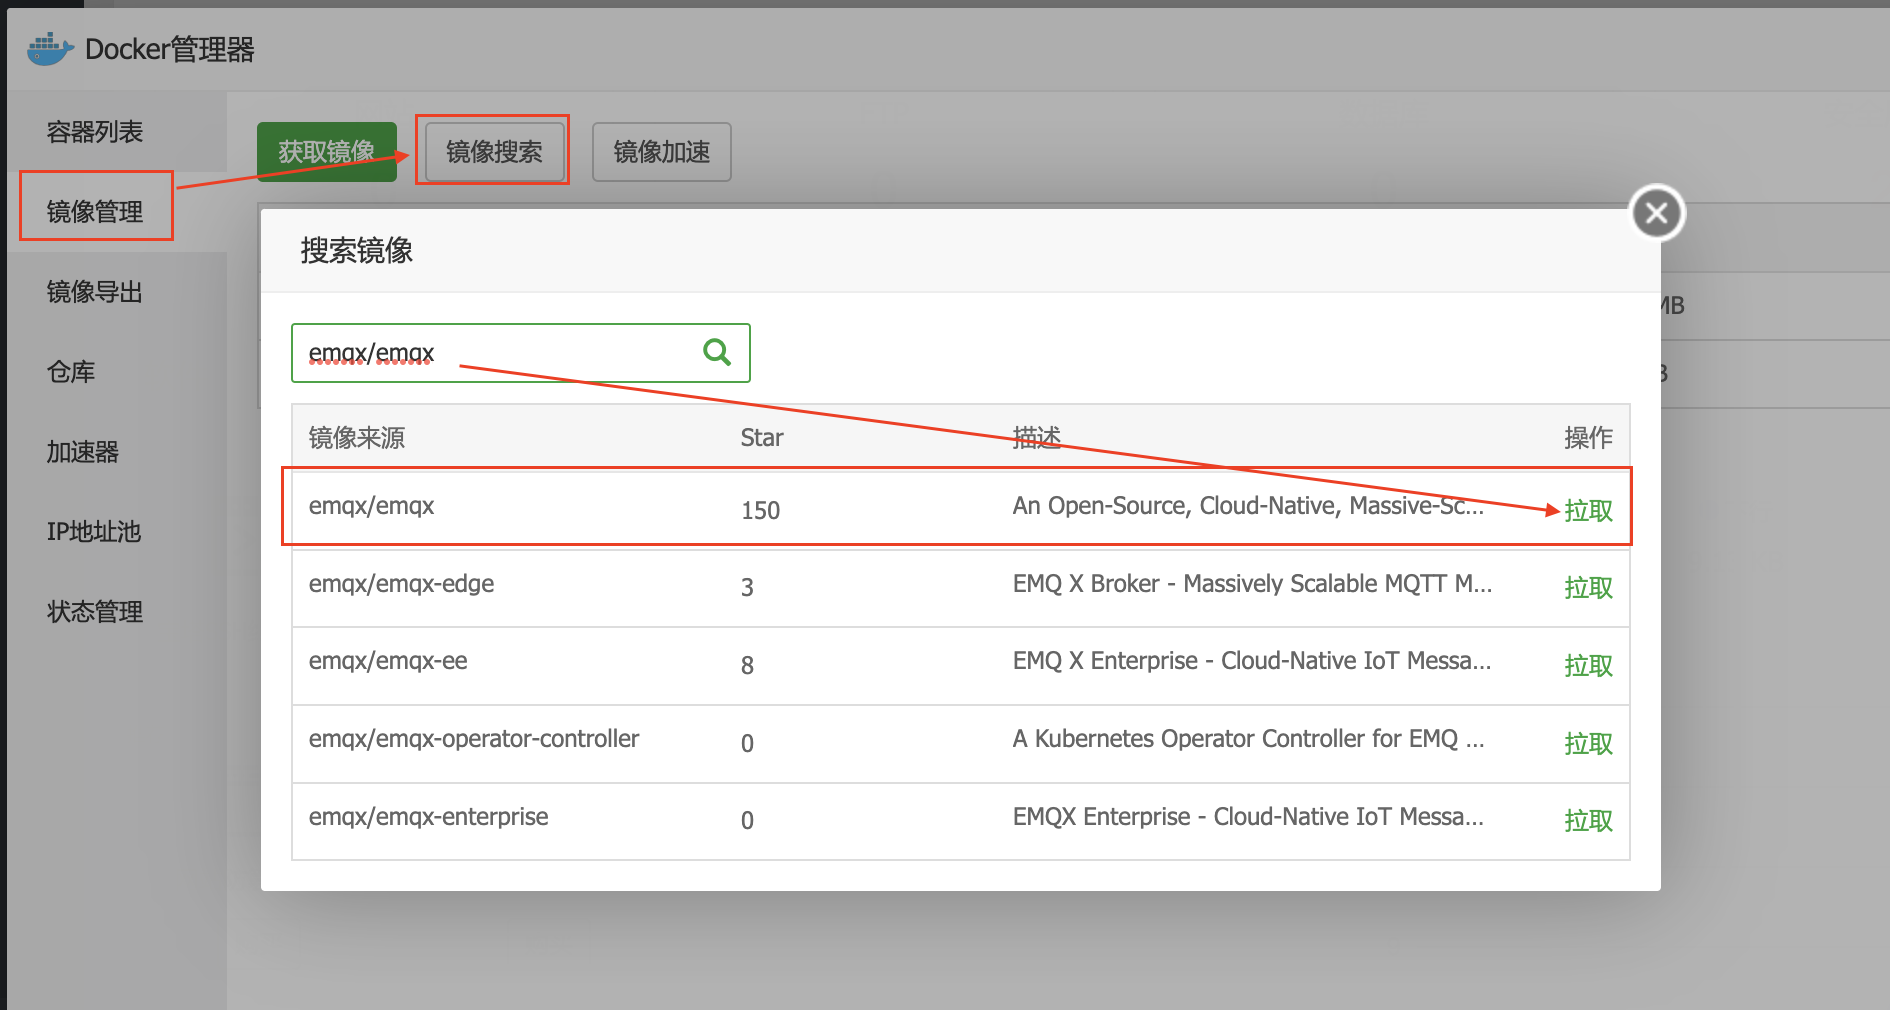Pull the emqx/emqx image via 拉取

tap(1588, 510)
